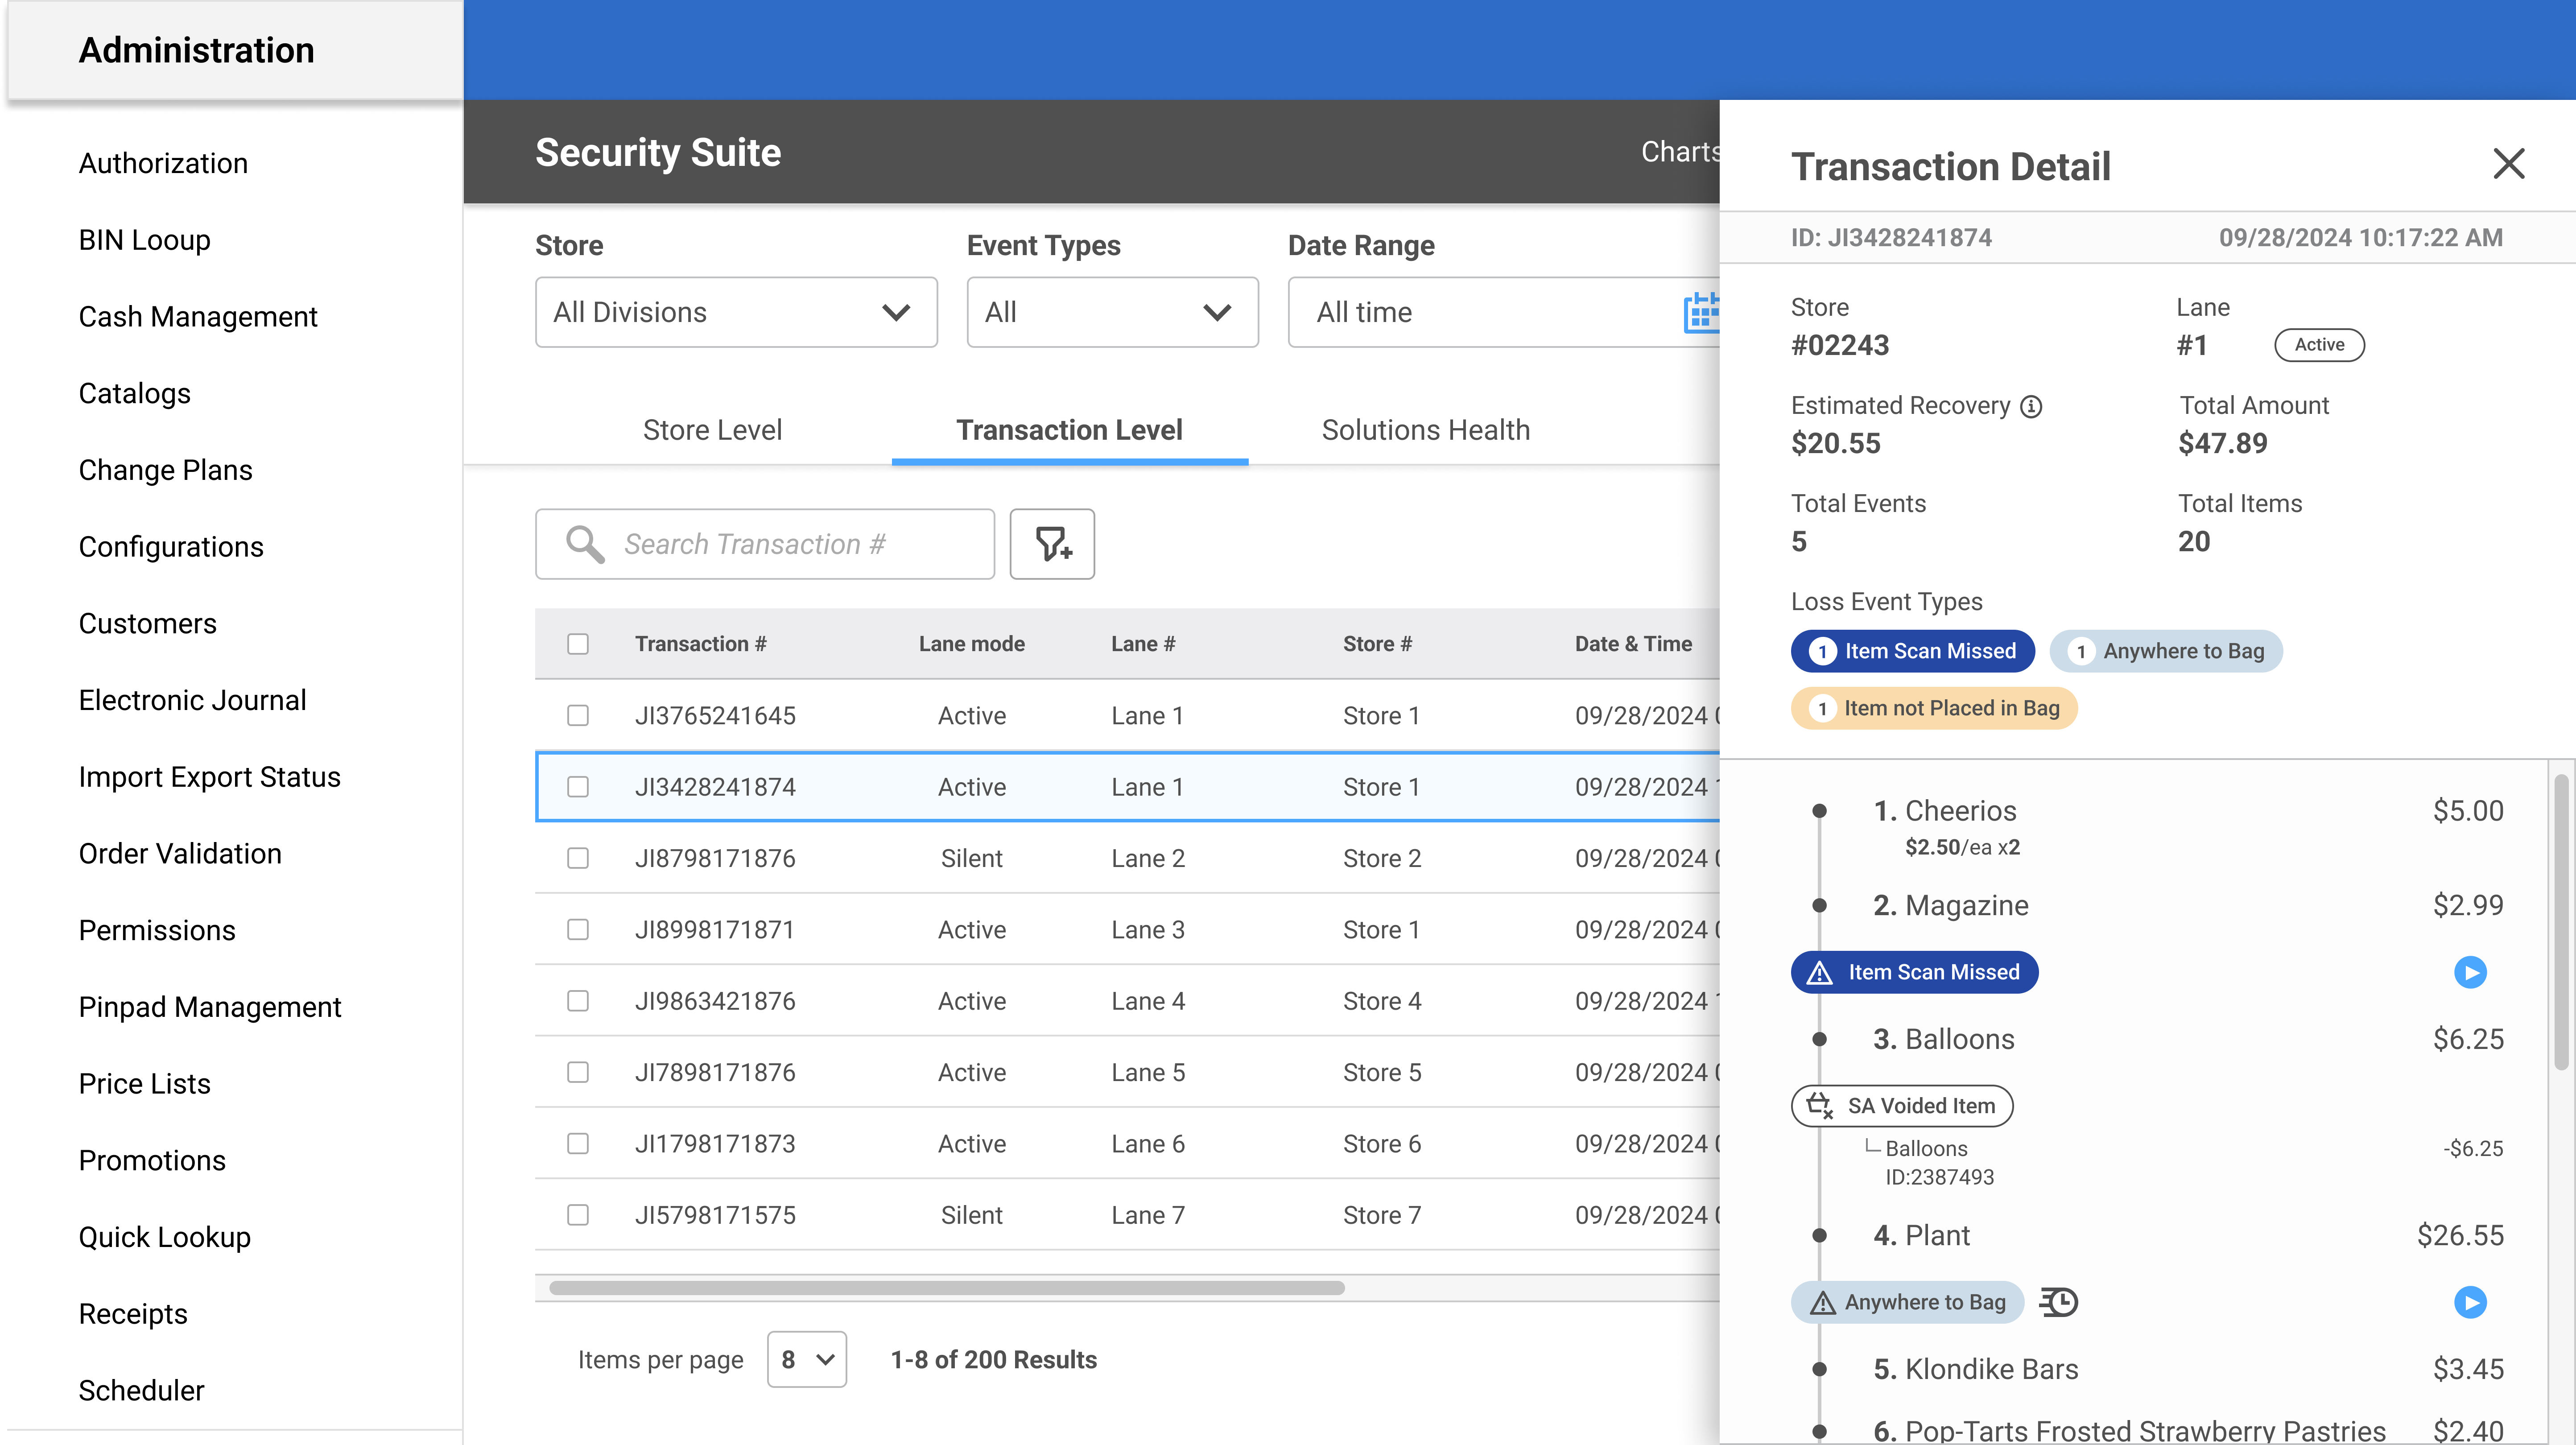Open the Charts tab in Security Suite
2576x1445 pixels.
(x=1680, y=152)
